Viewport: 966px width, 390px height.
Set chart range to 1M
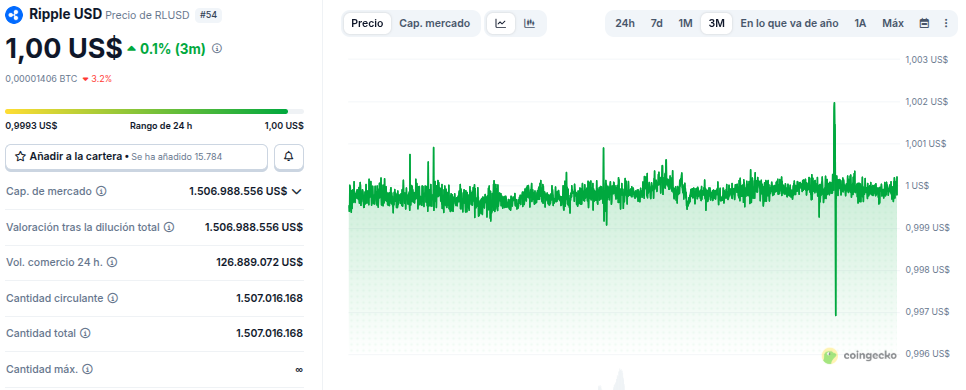pos(686,23)
